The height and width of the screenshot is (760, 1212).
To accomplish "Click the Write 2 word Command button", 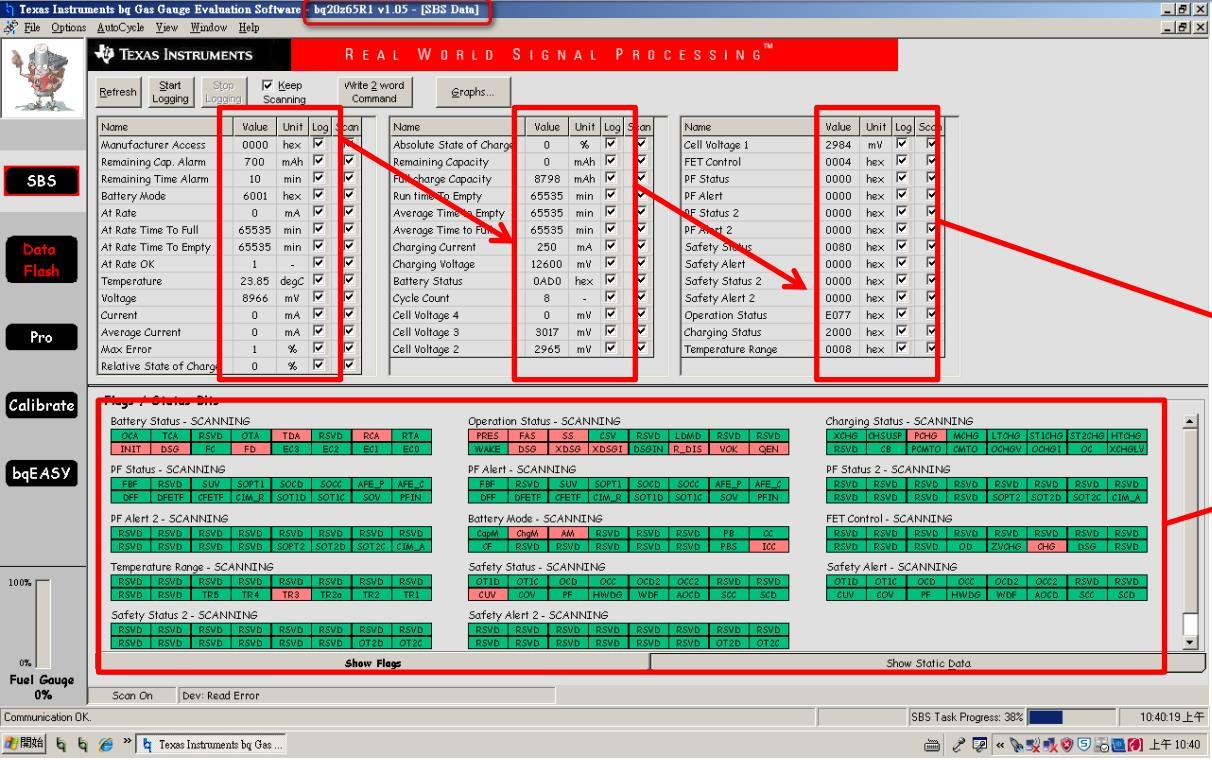I will 374,92.
